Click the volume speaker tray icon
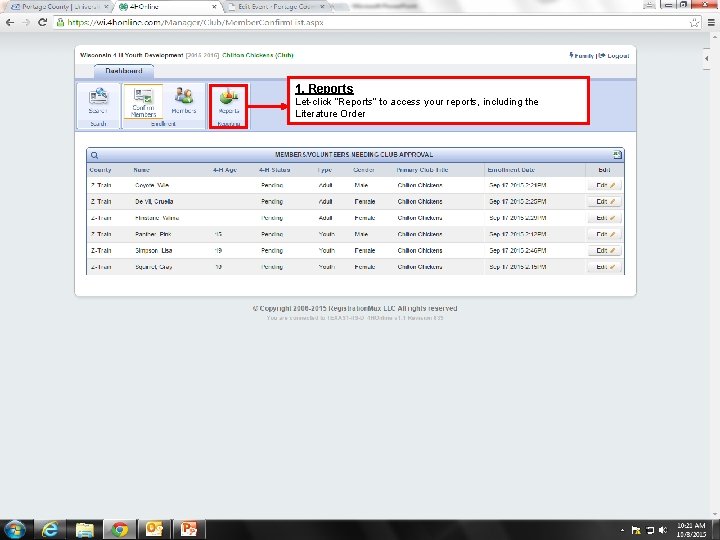Screen dimensions: 720x540 point(662,530)
